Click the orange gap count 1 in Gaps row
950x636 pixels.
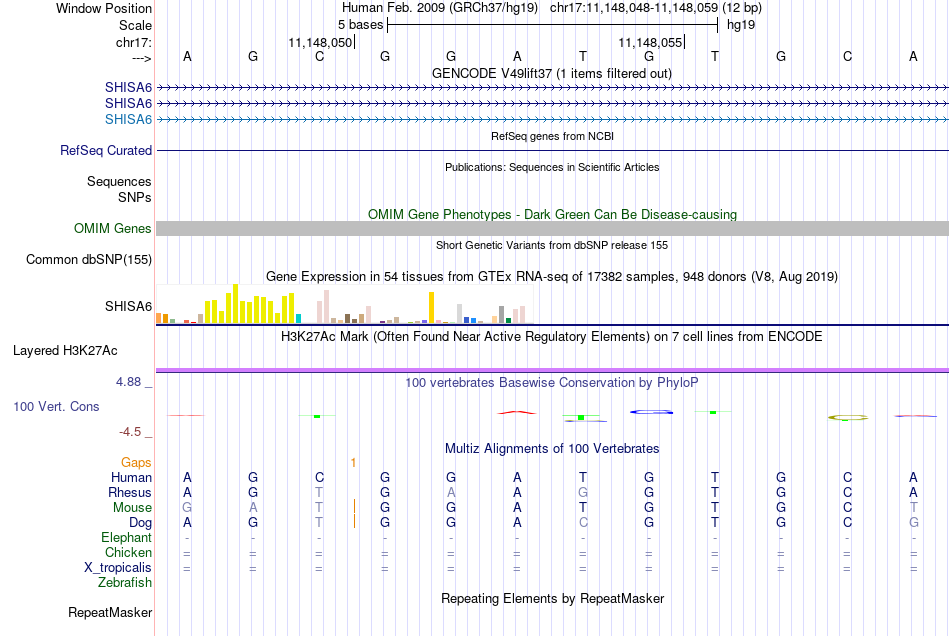[x=353, y=463]
